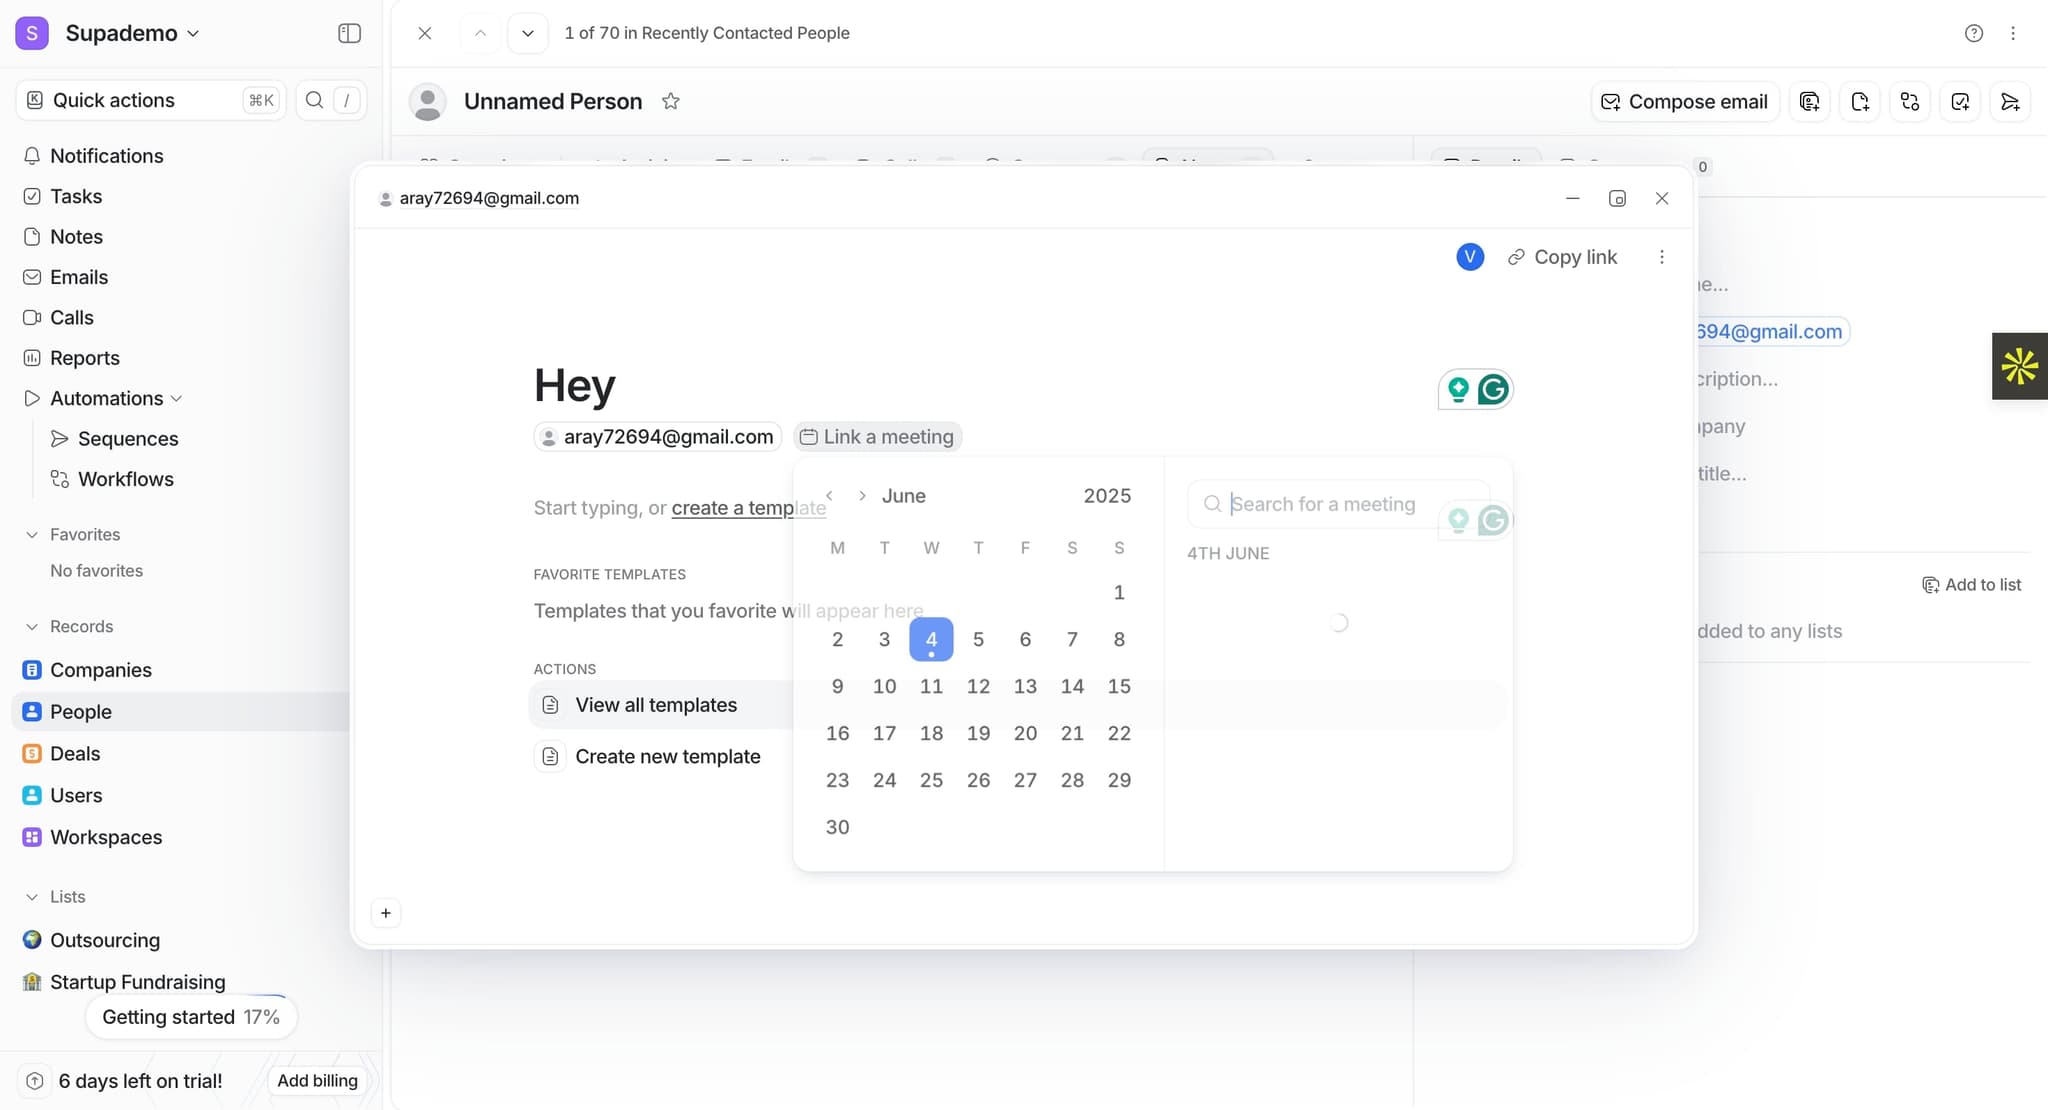Screen dimensions: 2048x1110
Task: Open help question mark icon
Action: point(1974,33)
